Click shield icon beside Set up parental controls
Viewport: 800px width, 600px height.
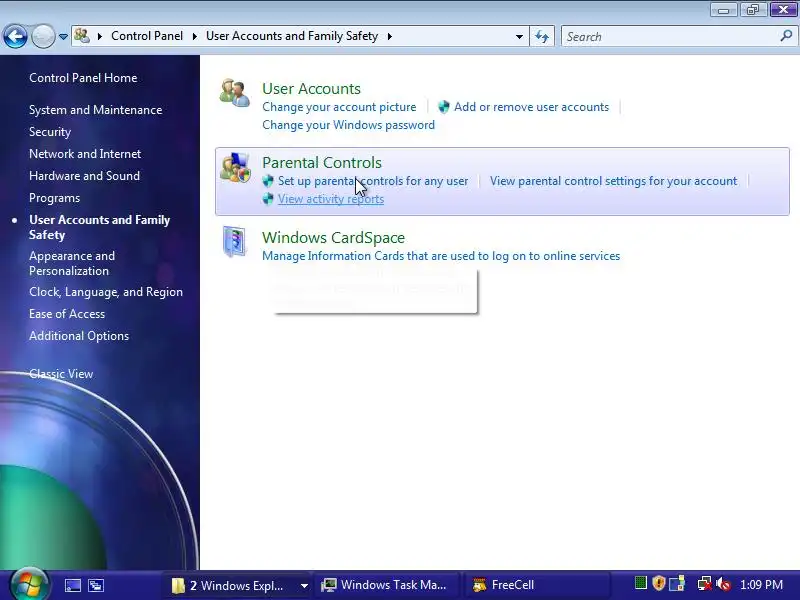268,181
